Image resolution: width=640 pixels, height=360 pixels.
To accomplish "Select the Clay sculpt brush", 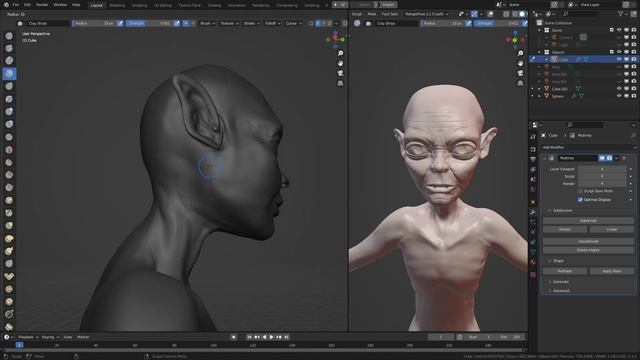I will pyautogui.click(x=9, y=61).
